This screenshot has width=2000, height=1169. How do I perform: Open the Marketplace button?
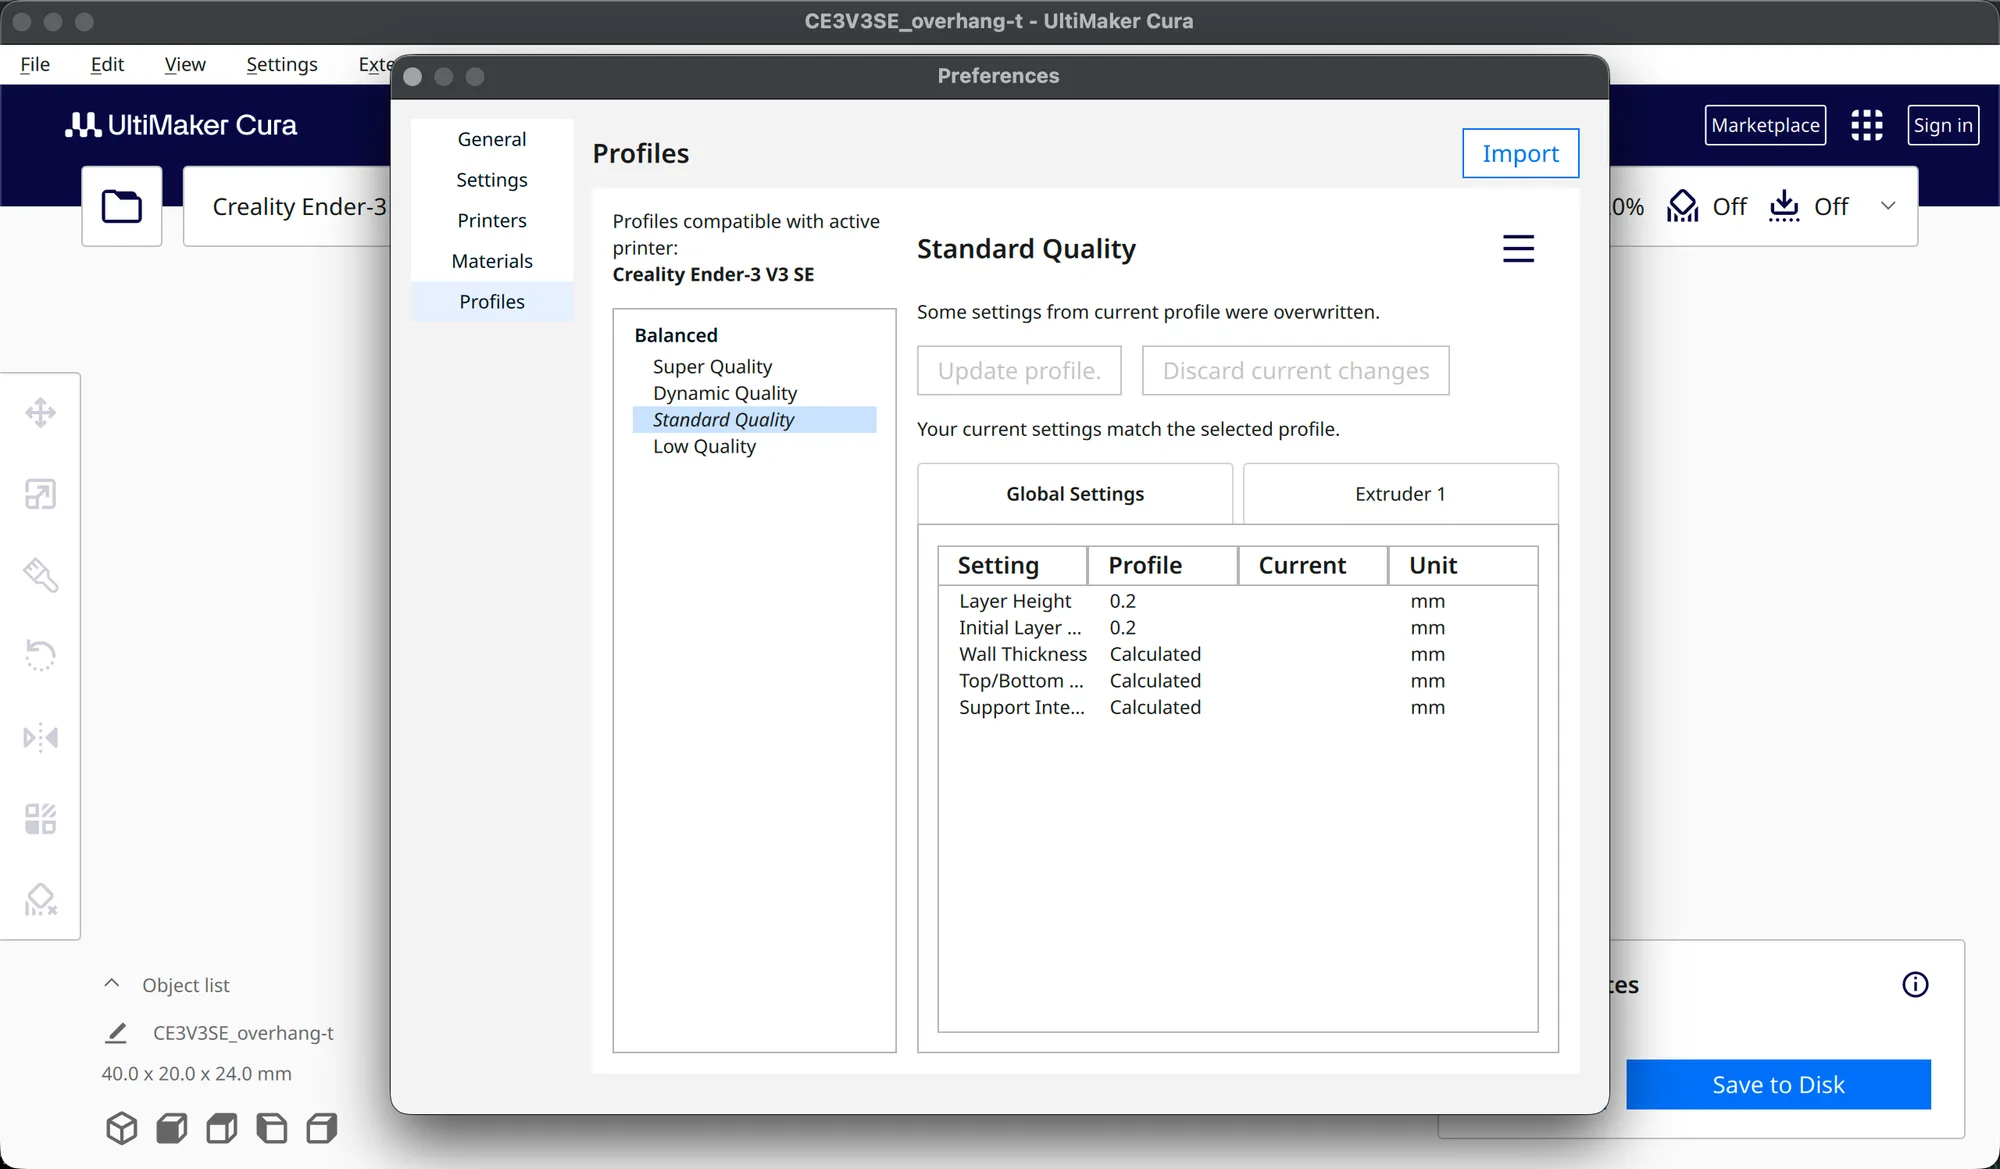click(x=1765, y=125)
